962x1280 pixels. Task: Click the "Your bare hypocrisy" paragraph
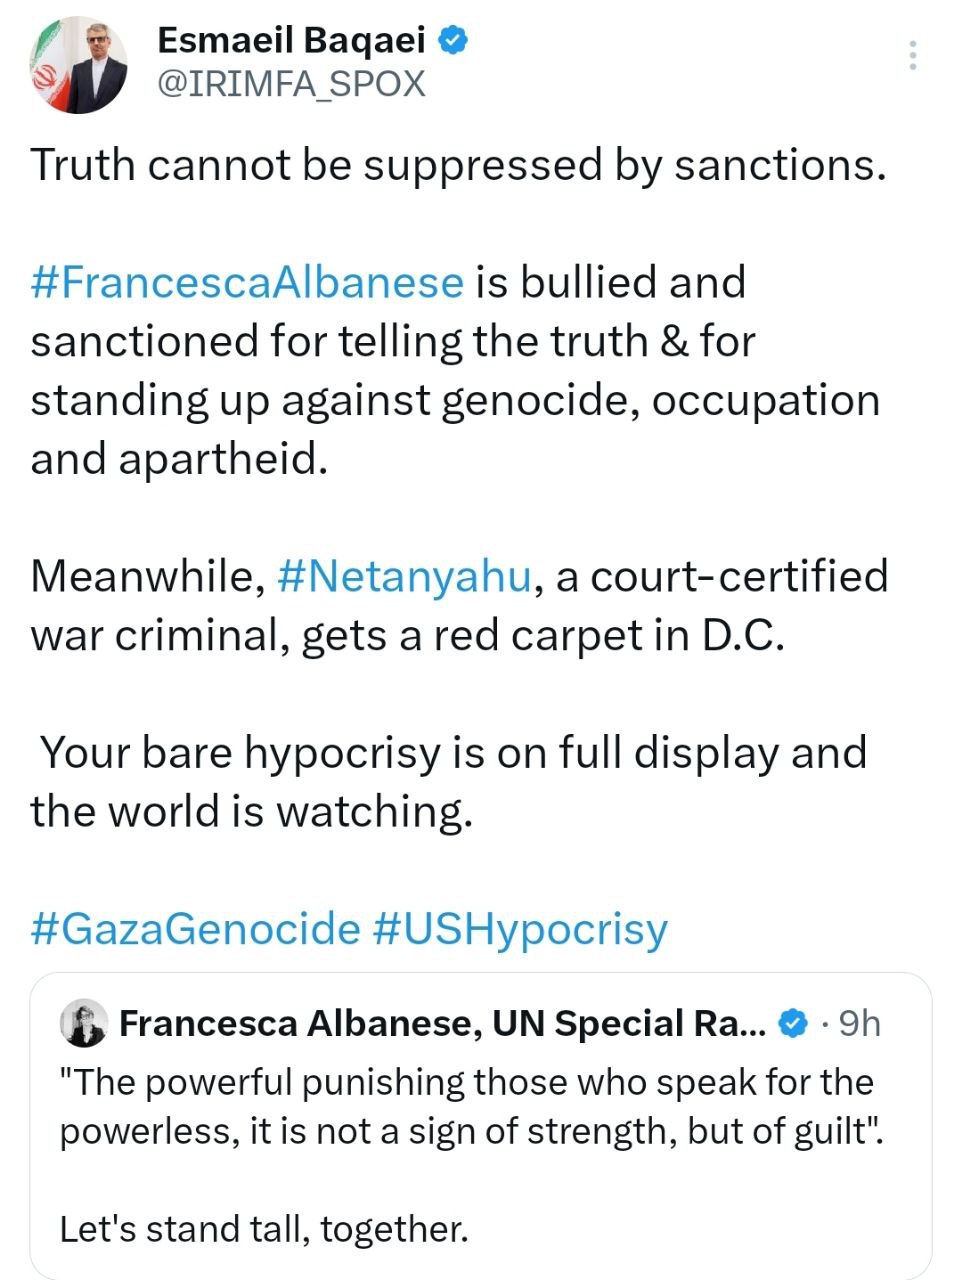point(448,782)
